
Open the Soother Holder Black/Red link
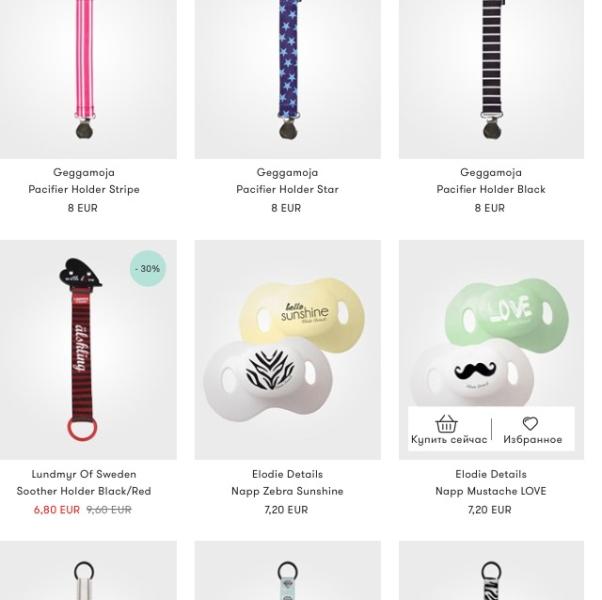click(x=84, y=491)
